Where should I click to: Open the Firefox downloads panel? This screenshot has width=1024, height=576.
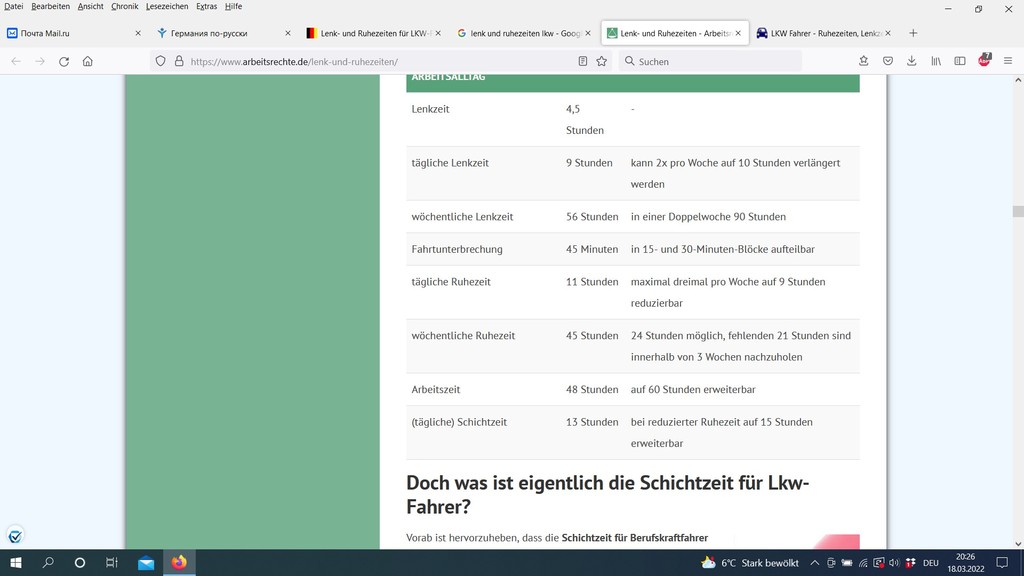912,61
